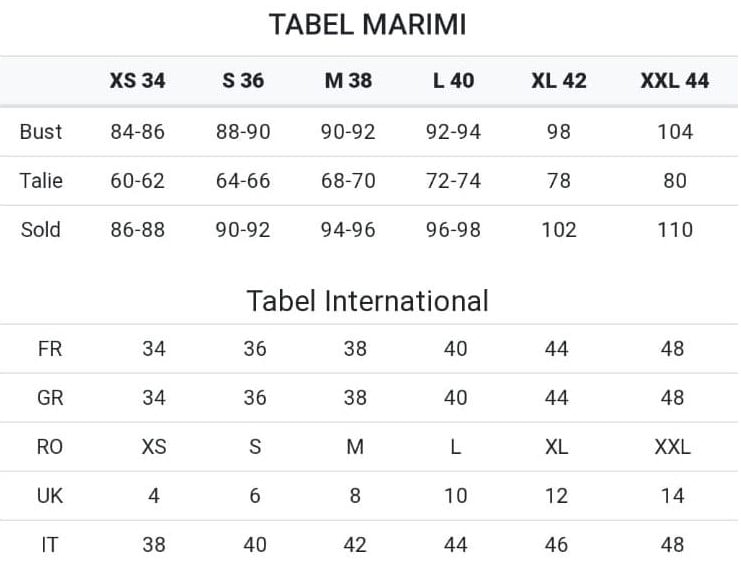Select the Sold row label
Screen dimensions: 741x576
pos(41,230)
